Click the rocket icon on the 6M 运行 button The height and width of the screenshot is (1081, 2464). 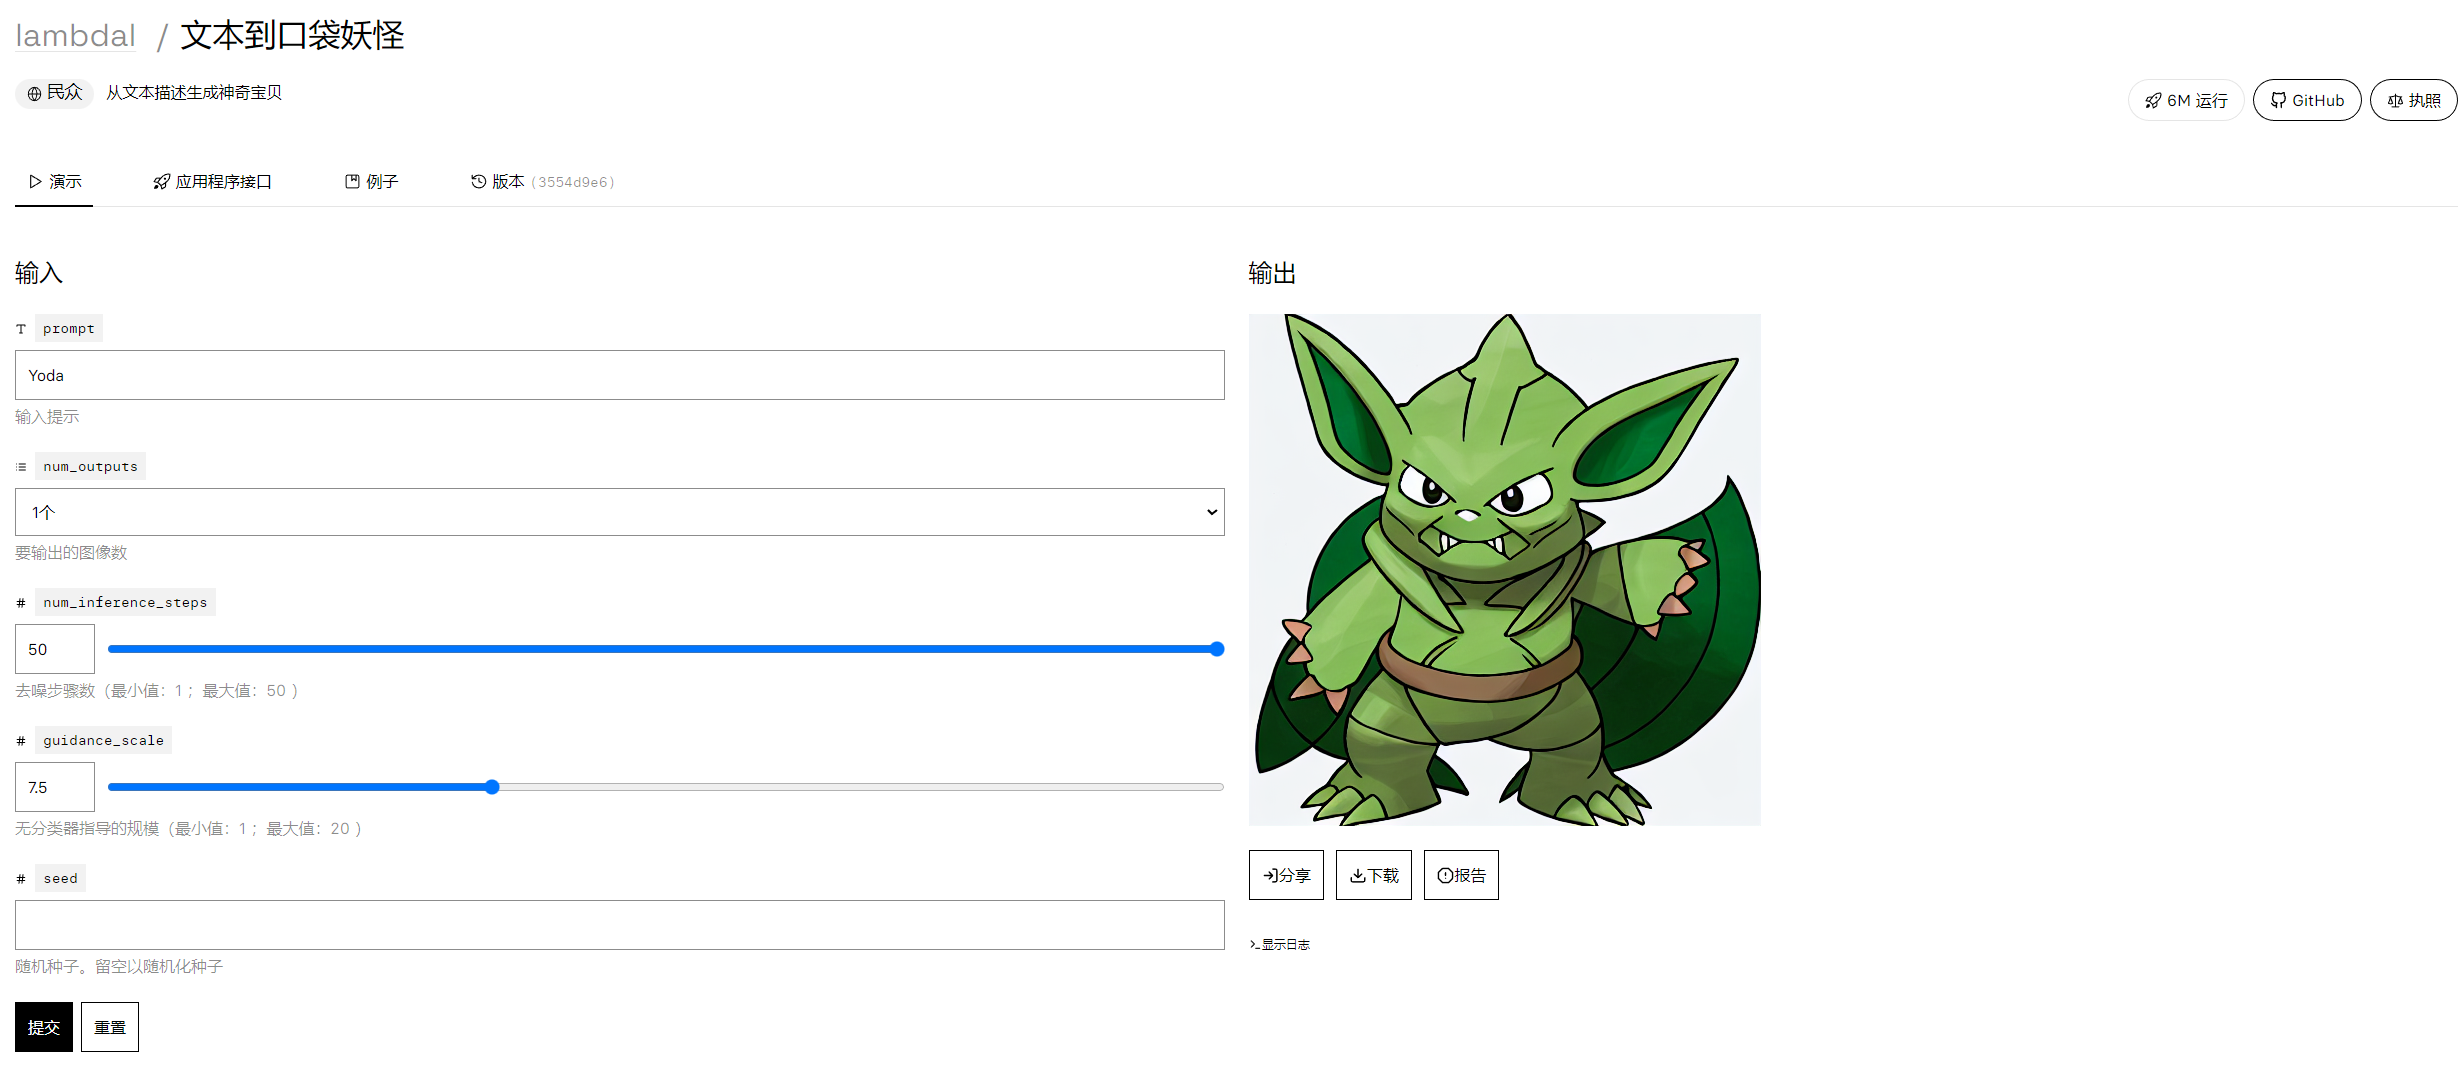coord(2153,100)
